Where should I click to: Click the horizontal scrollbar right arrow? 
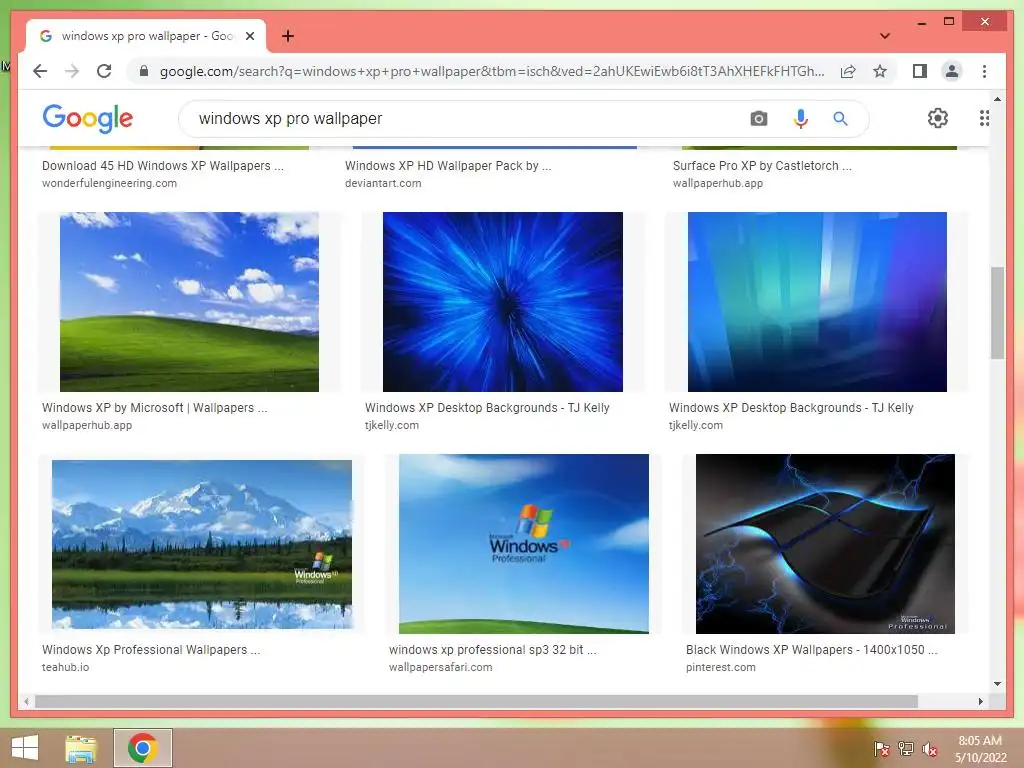click(x=980, y=701)
